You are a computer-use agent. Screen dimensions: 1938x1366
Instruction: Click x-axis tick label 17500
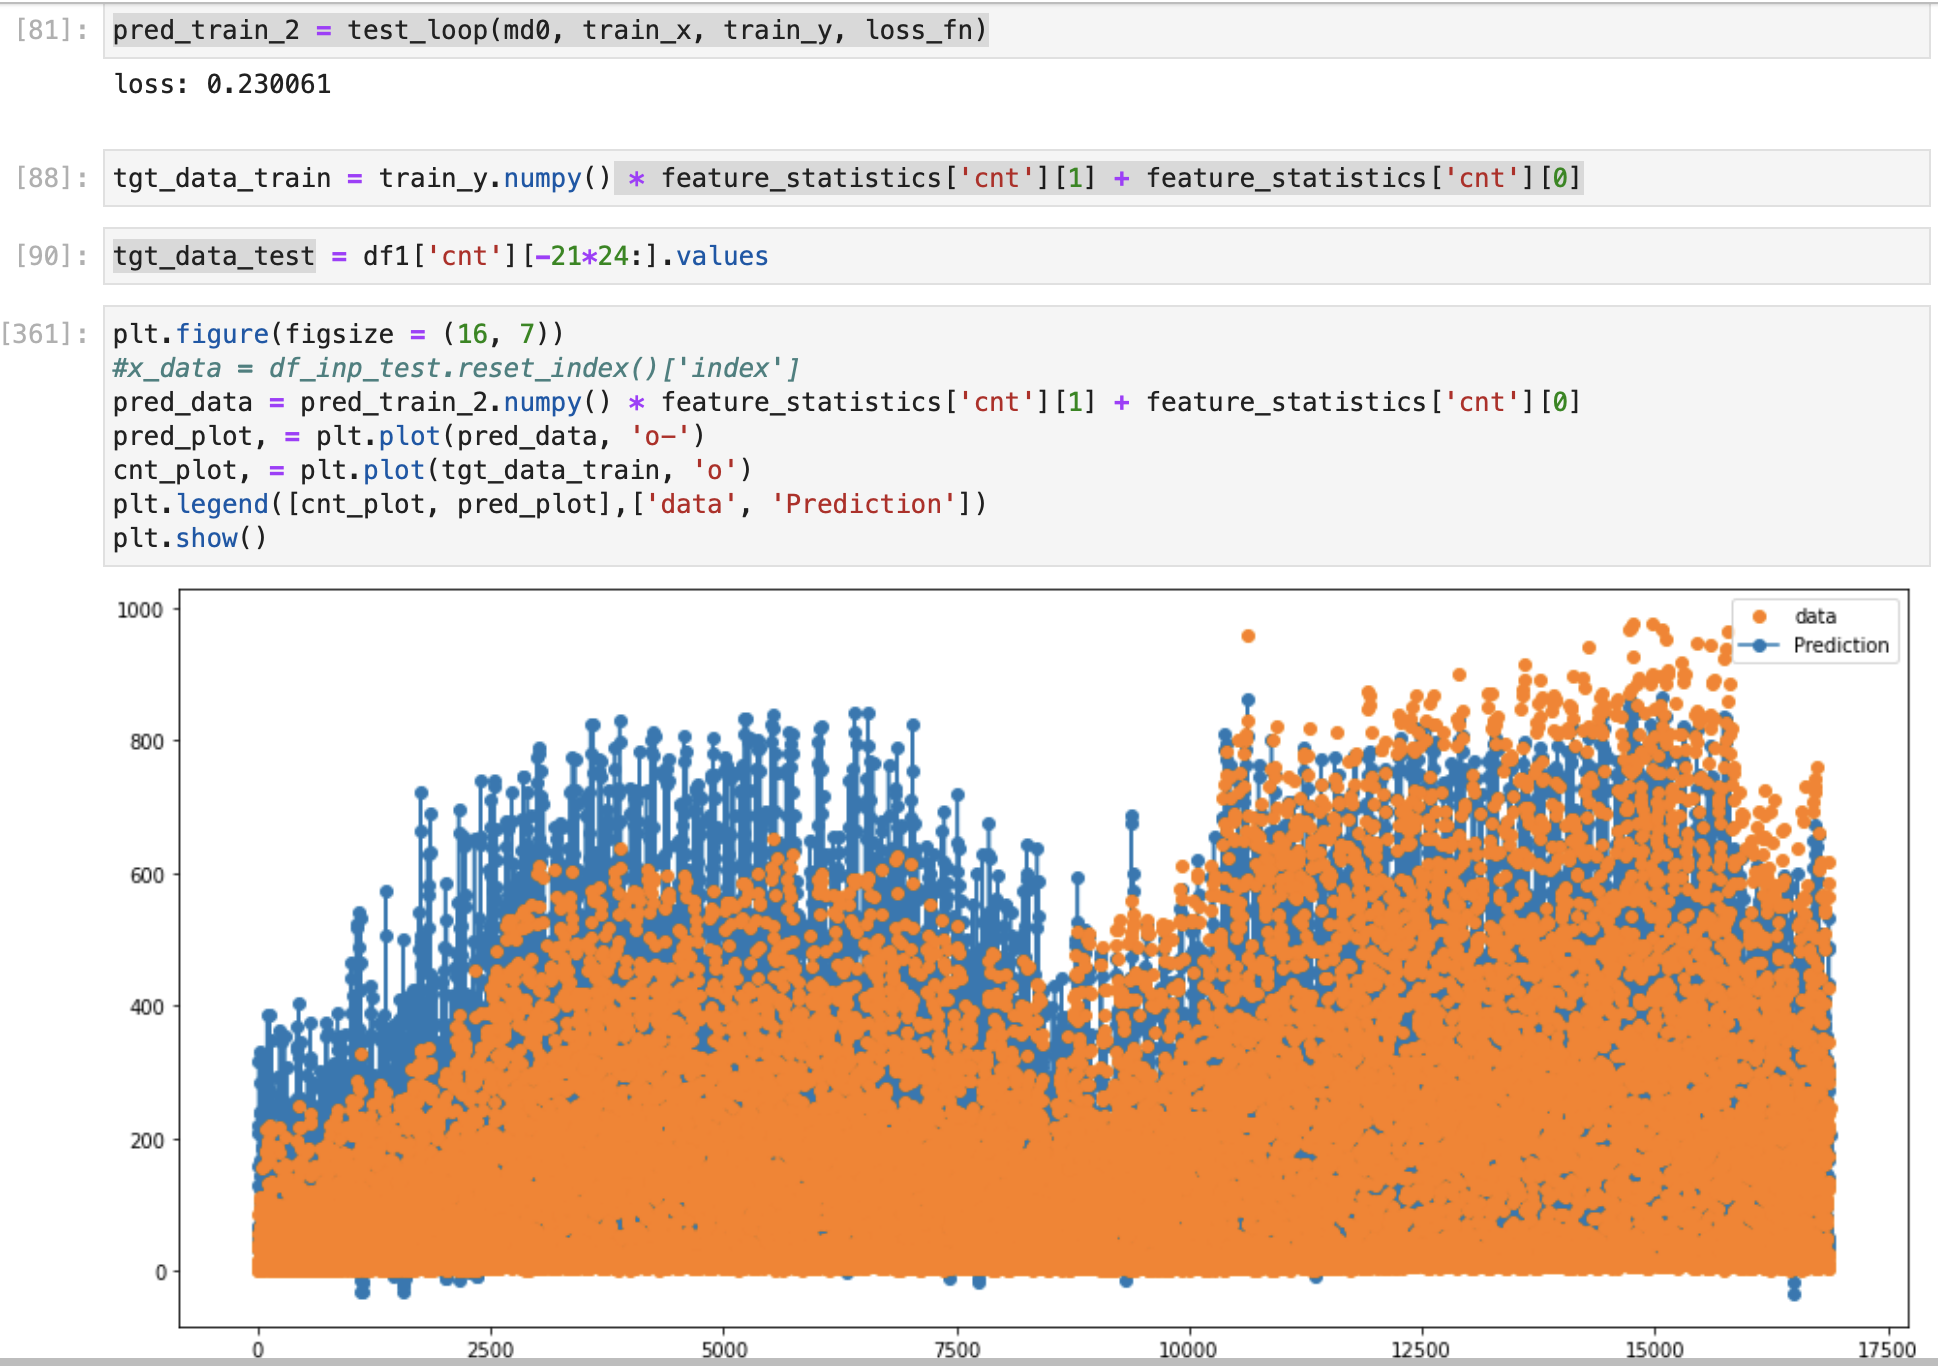[1887, 1350]
